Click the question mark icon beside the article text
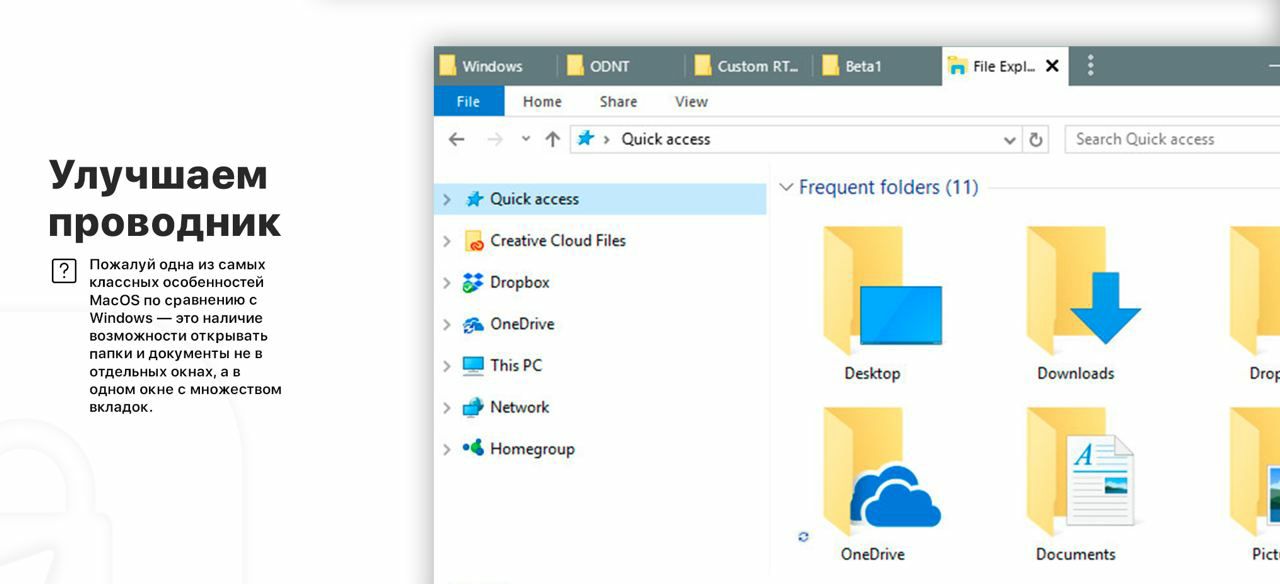The width and height of the screenshot is (1280, 584). 64,271
